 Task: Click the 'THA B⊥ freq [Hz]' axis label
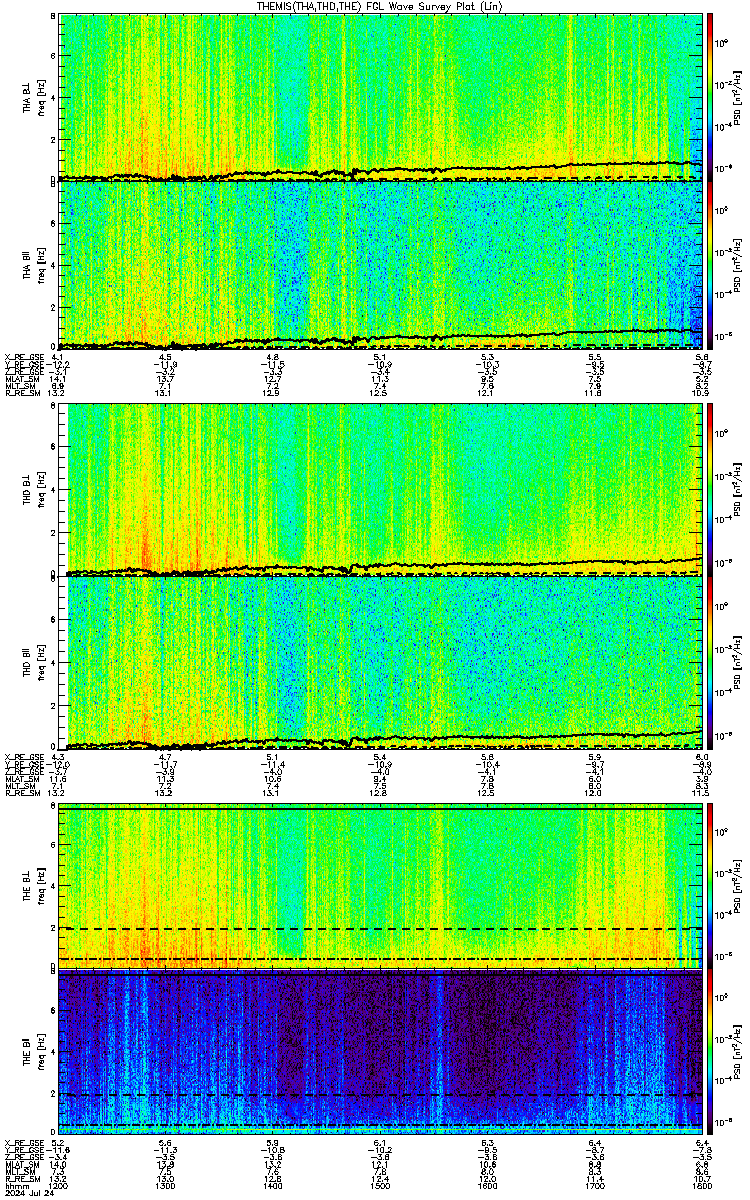pyautogui.click(x=34, y=96)
